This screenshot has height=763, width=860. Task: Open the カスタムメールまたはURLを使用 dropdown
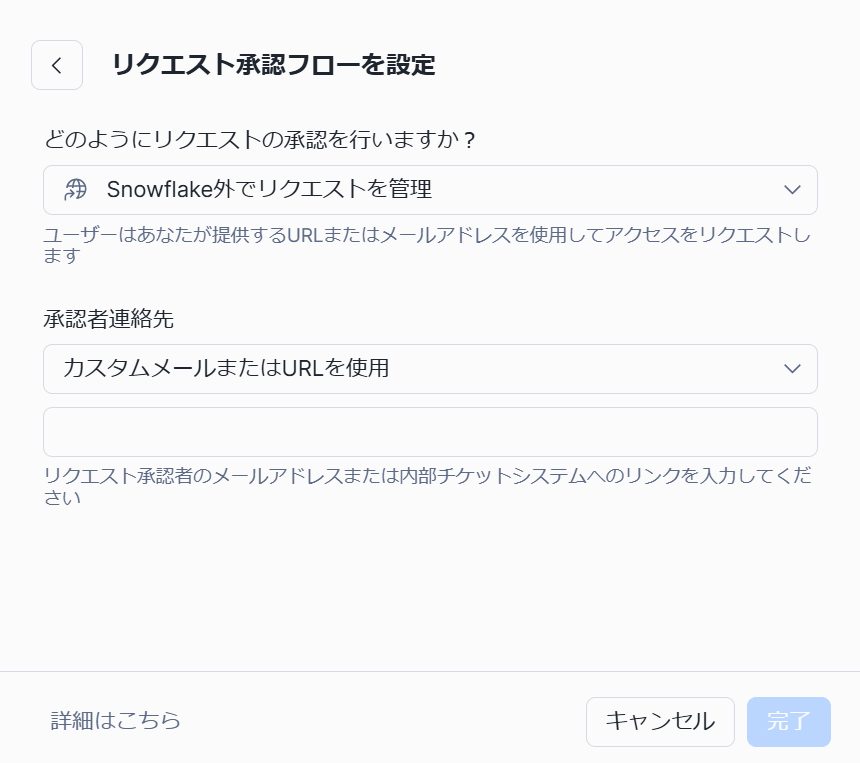coord(430,369)
